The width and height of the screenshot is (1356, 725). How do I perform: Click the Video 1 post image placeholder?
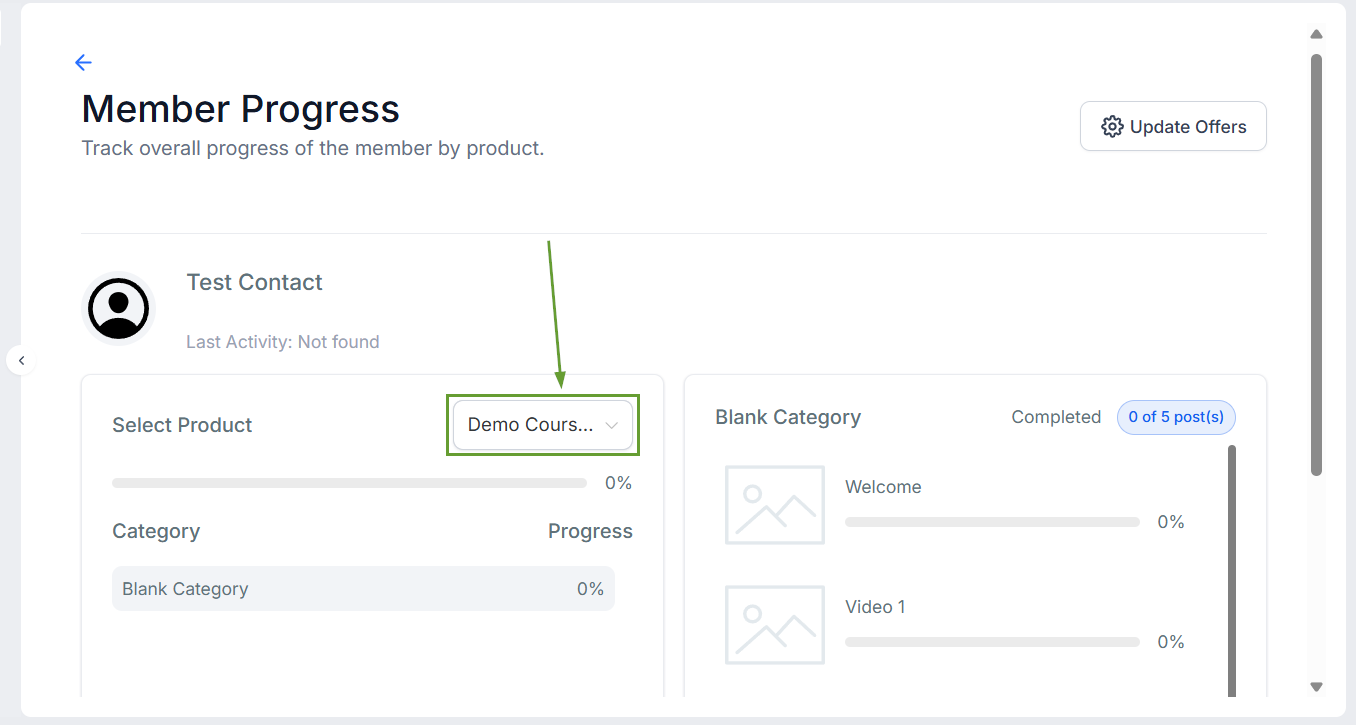coord(775,625)
